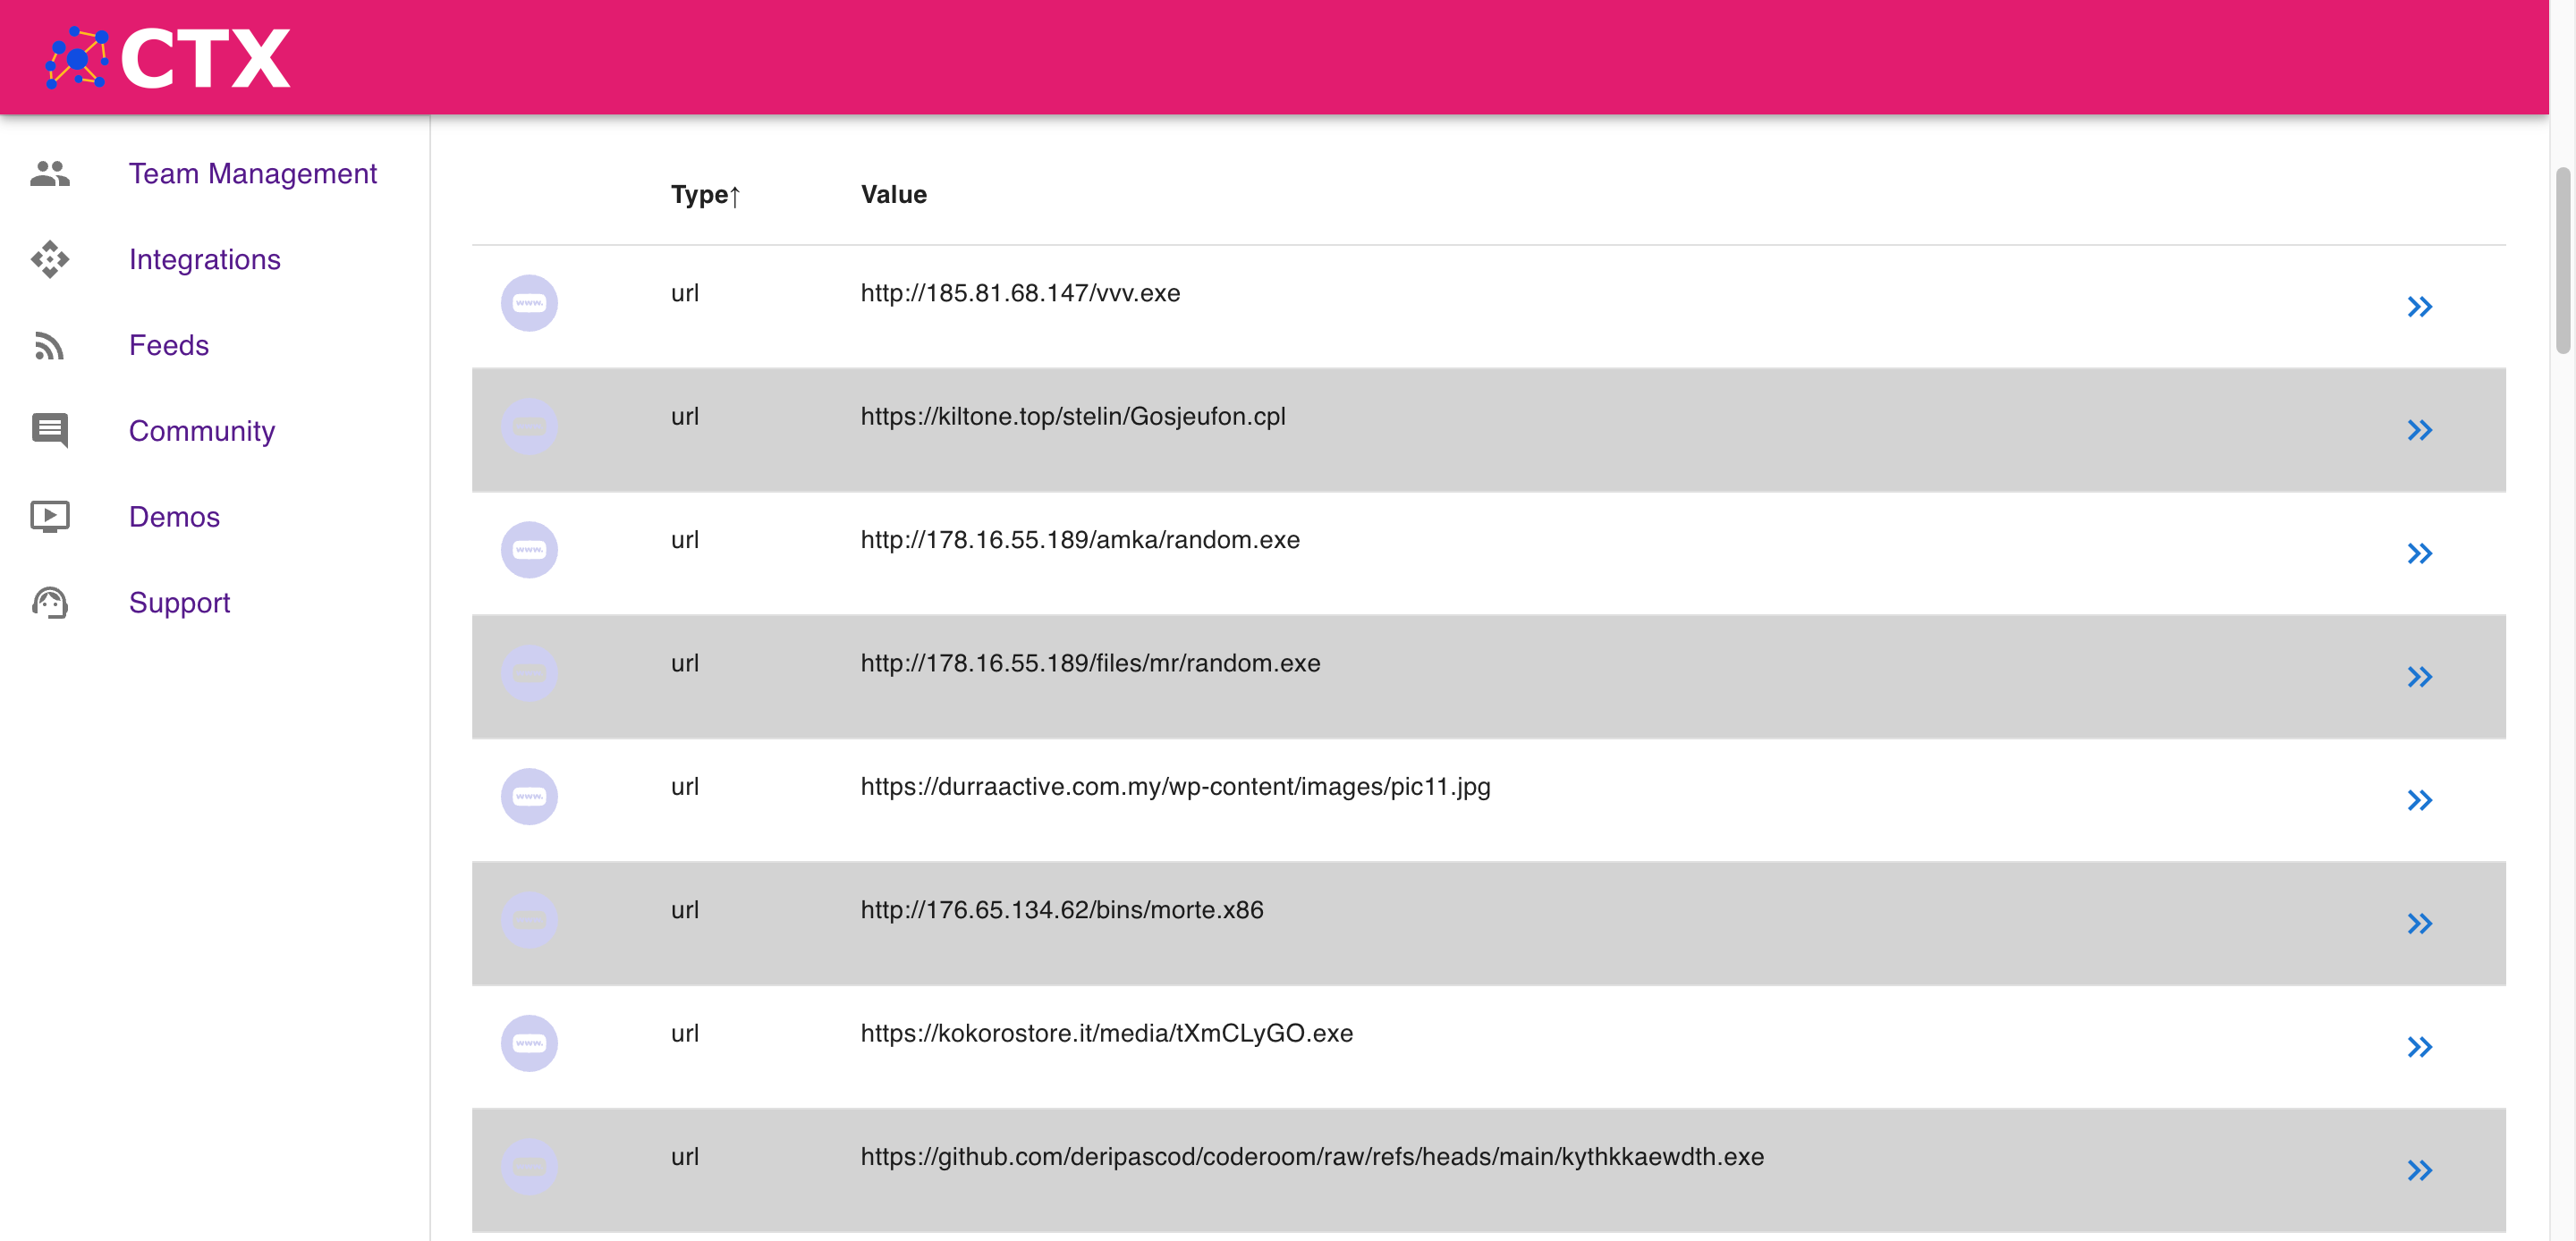Screen dimensions: 2576x1241
Task: Click the Demos video player icon
Action: click(x=50, y=516)
